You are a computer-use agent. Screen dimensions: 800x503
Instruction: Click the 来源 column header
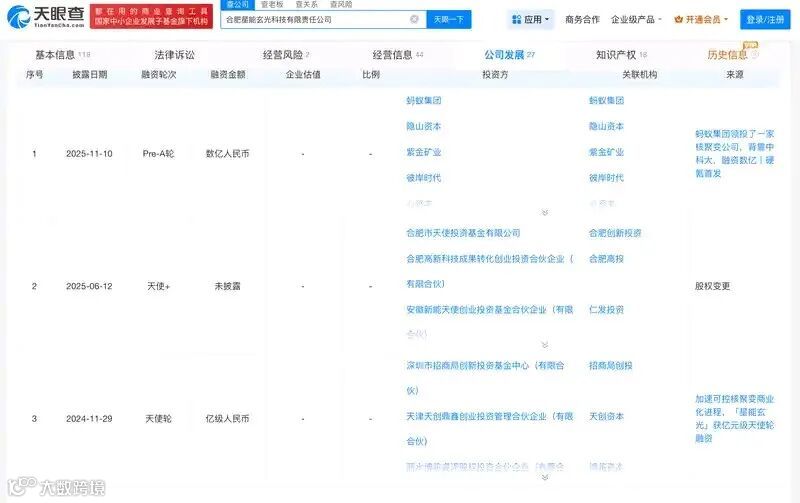(x=735, y=74)
